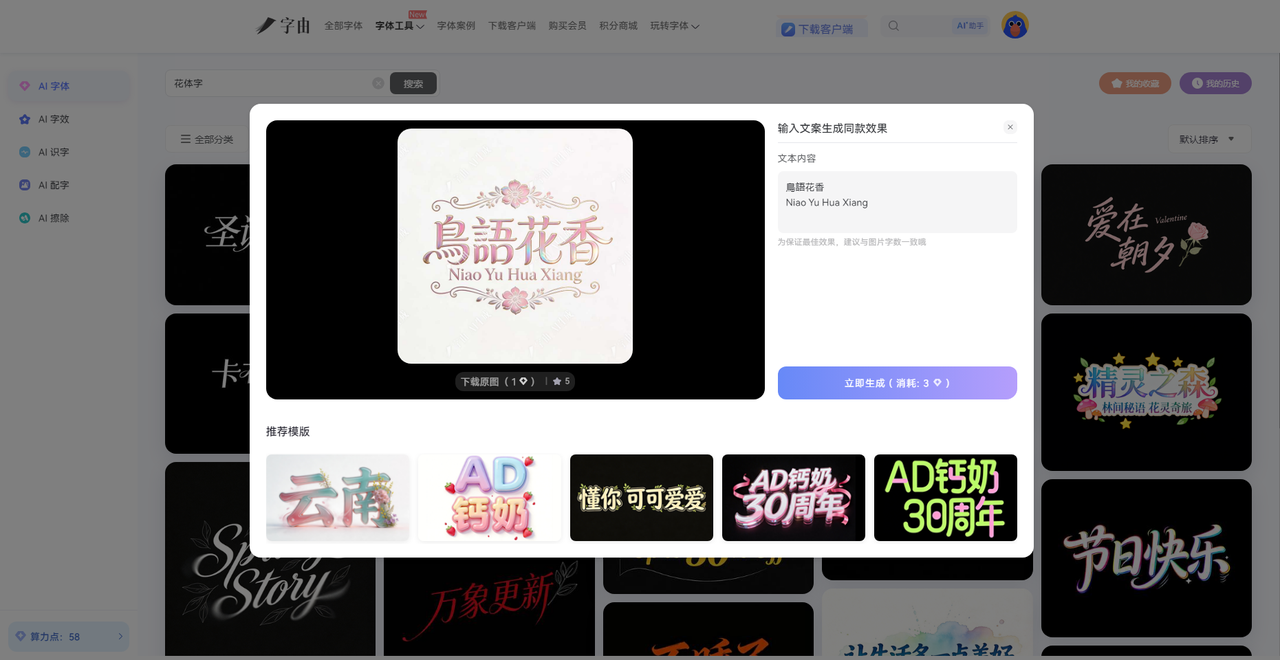
Task: Click the star favorite count icon
Action: pyautogui.click(x=557, y=381)
